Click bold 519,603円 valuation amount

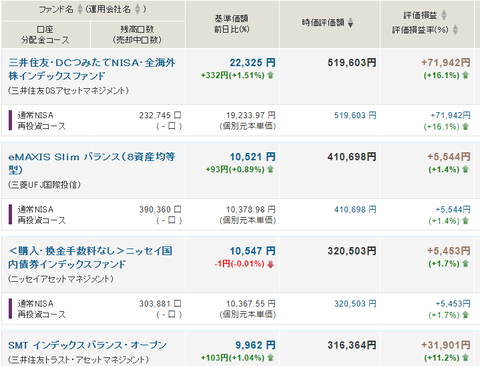point(352,63)
